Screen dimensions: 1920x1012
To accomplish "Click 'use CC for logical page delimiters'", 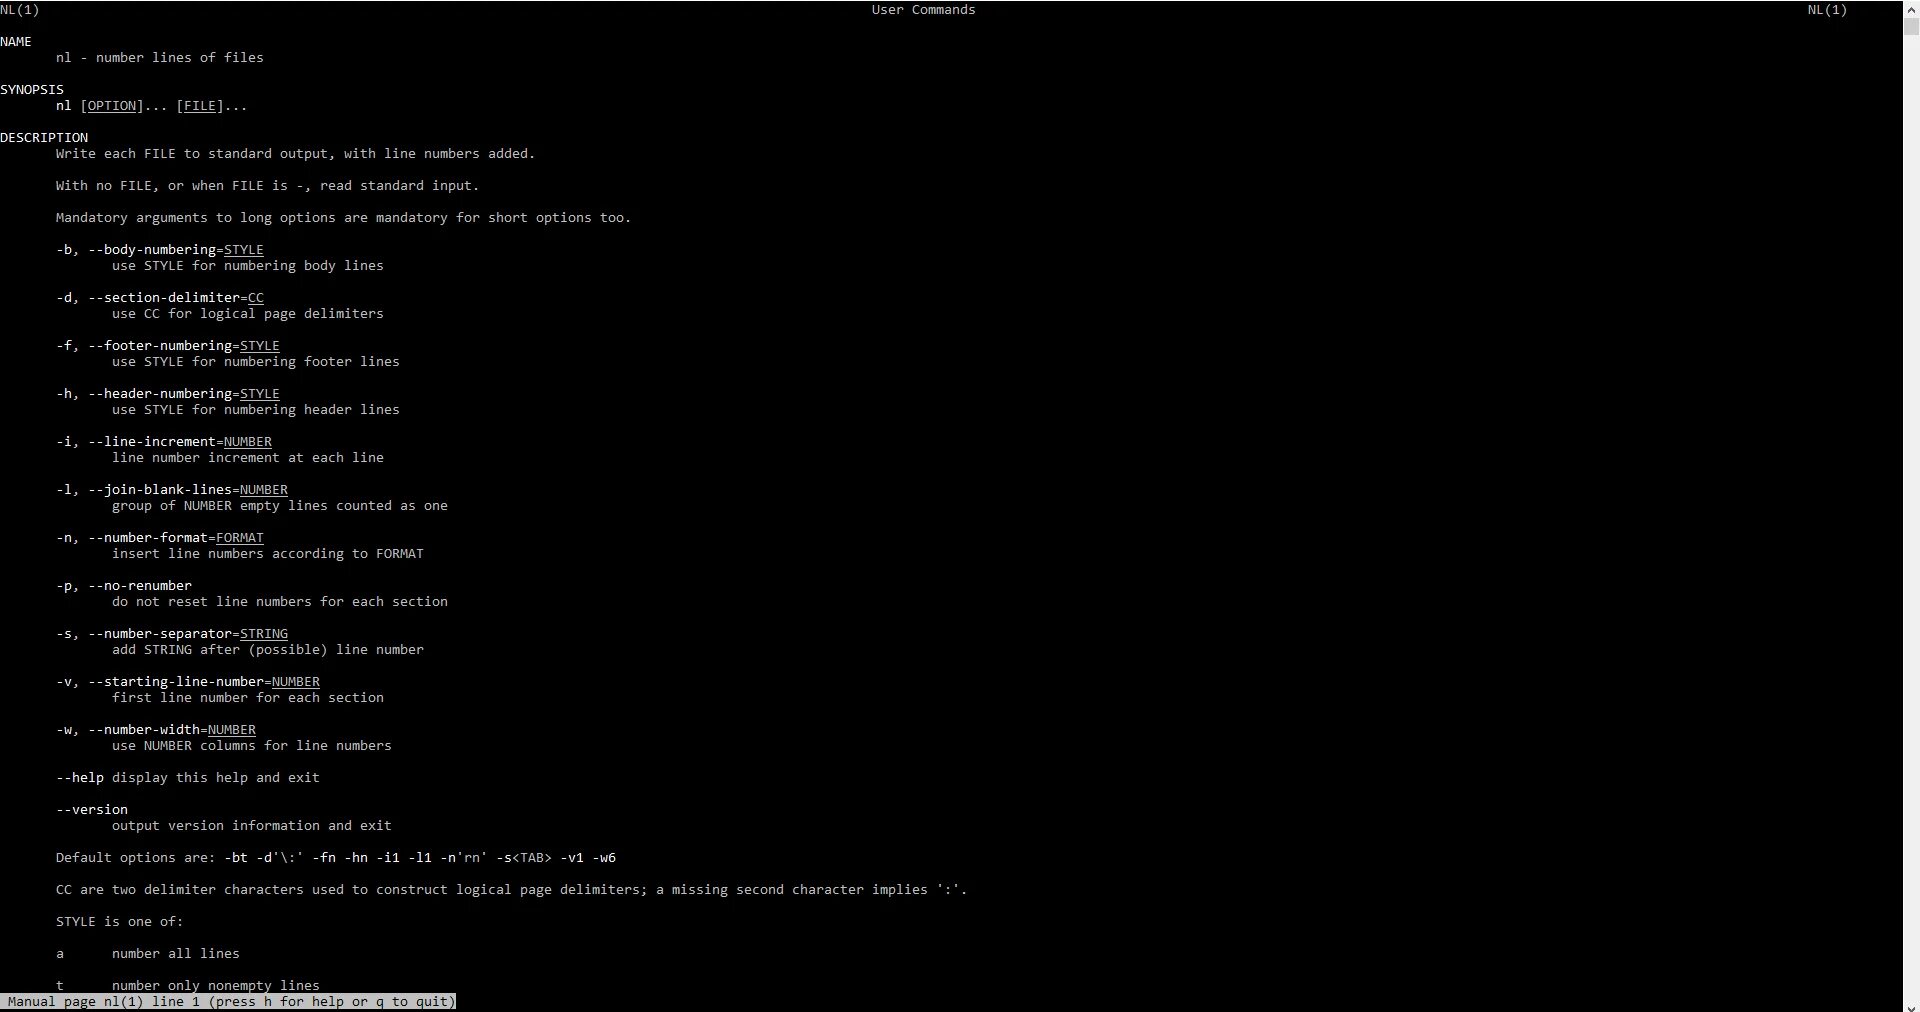I will (248, 313).
